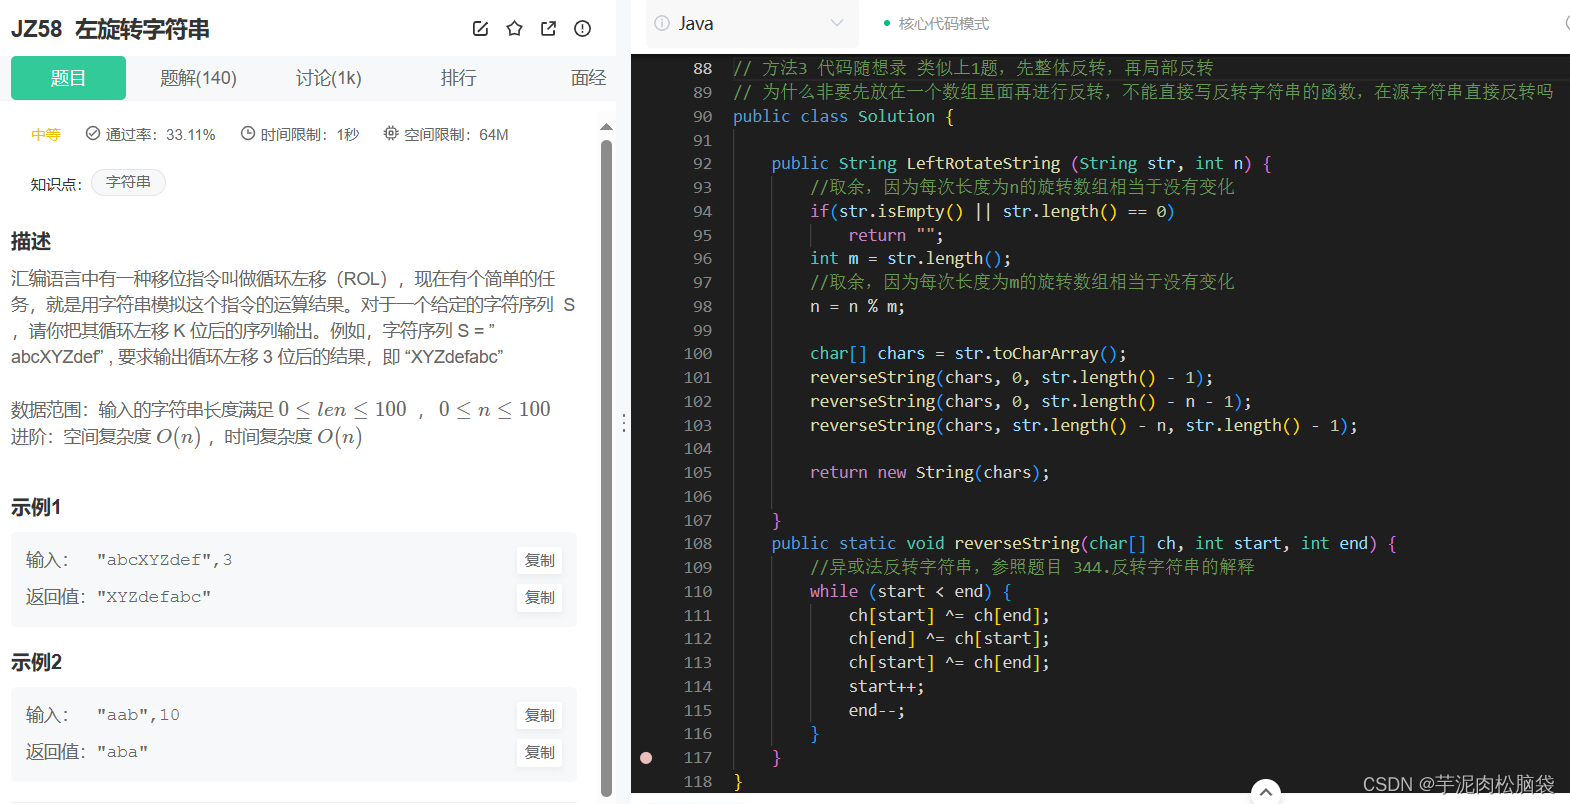Click the 'end--;' code line
This screenshot has height=804, width=1570.
click(x=877, y=710)
